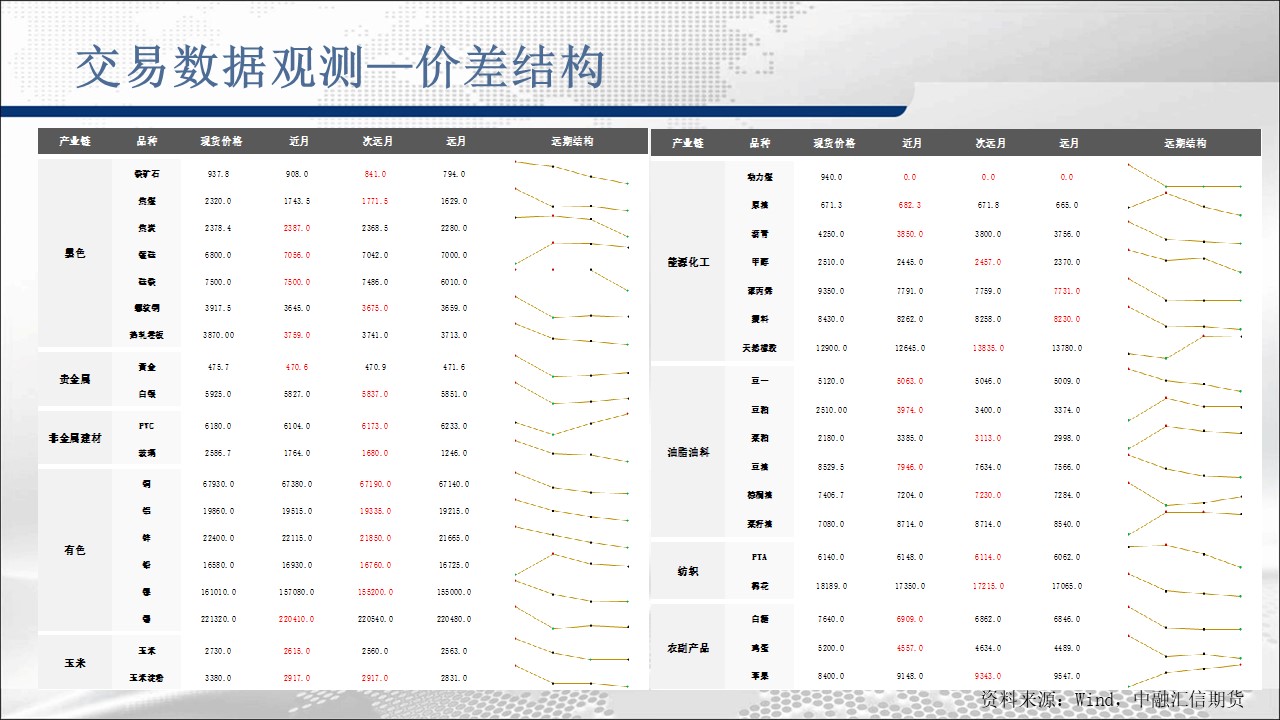Click the red value 7731.0
Viewport: 1280px width, 720px height.
(1067, 291)
